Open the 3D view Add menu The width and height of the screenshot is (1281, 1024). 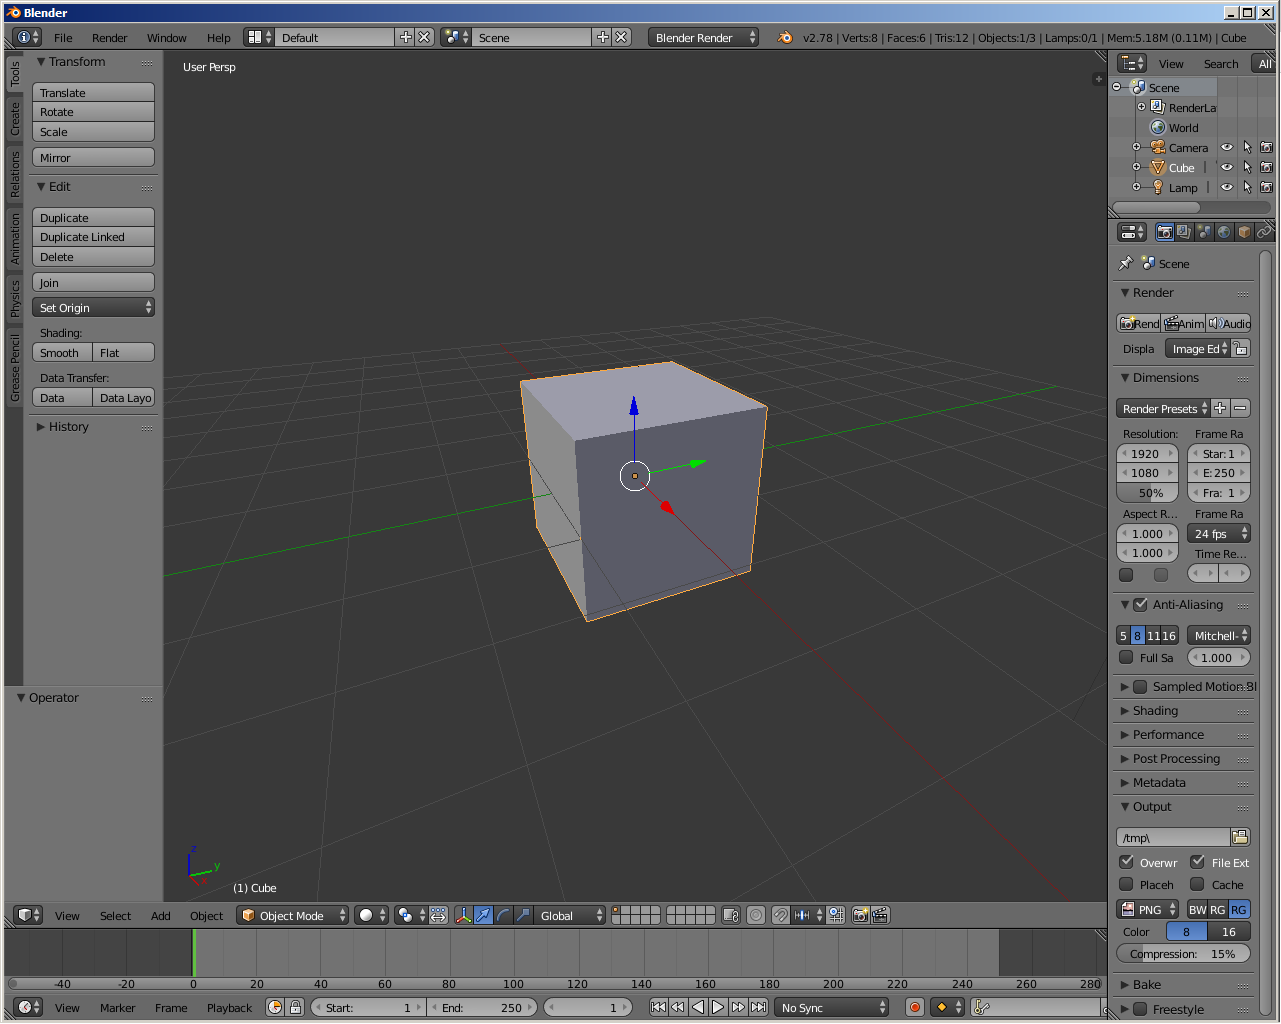click(x=160, y=915)
